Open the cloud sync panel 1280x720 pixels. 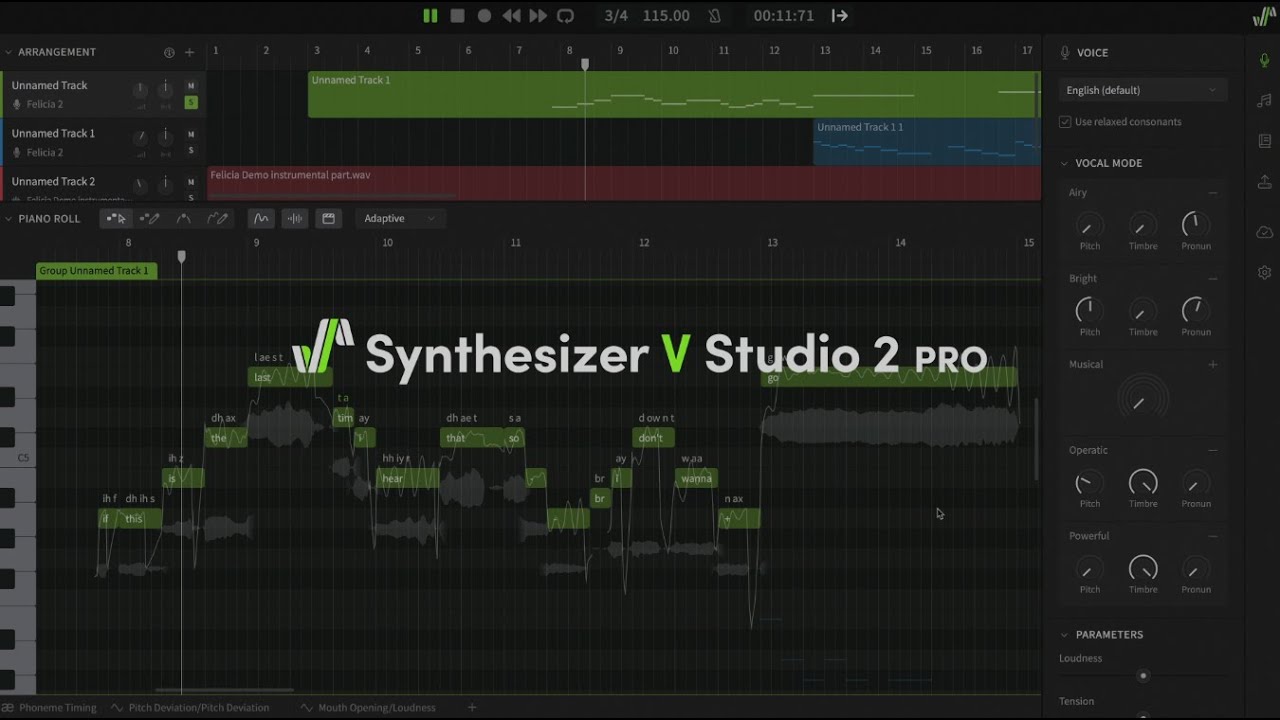(1263, 231)
